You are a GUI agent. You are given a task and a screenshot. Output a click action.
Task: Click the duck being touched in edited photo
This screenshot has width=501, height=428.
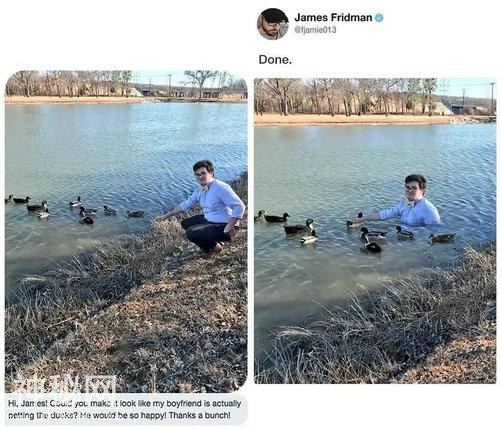click(x=355, y=221)
